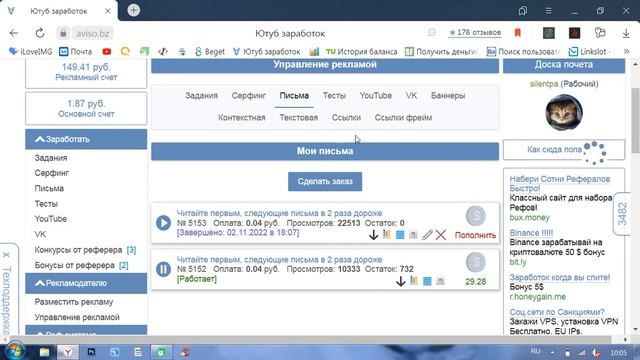Open statistics chart icon for letter 5152
The width and height of the screenshot is (640, 360).
coord(414,280)
